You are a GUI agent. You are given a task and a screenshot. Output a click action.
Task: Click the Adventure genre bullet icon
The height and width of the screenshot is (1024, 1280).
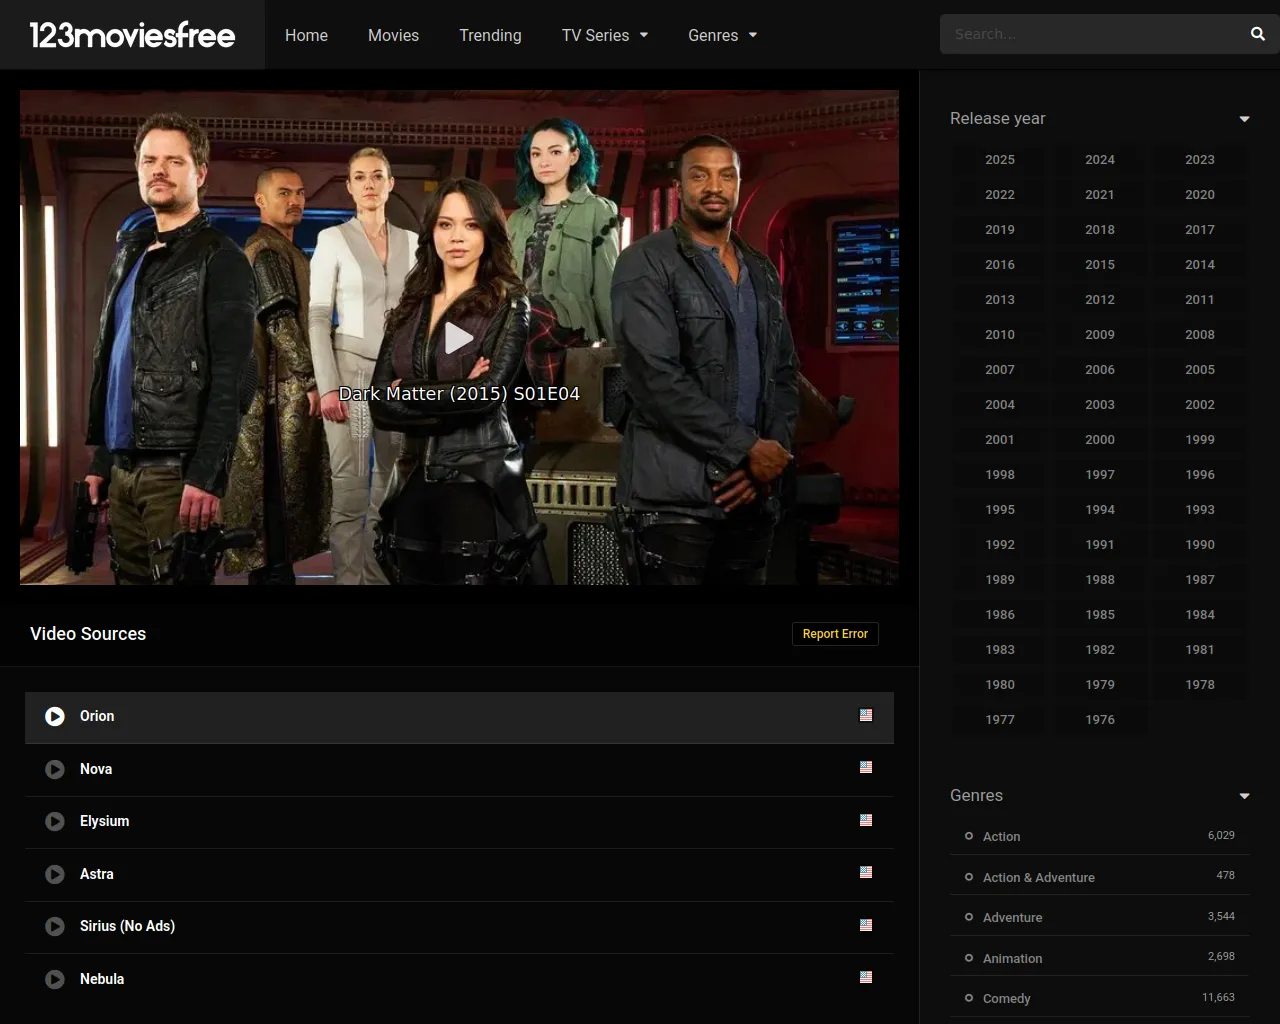(969, 917)
